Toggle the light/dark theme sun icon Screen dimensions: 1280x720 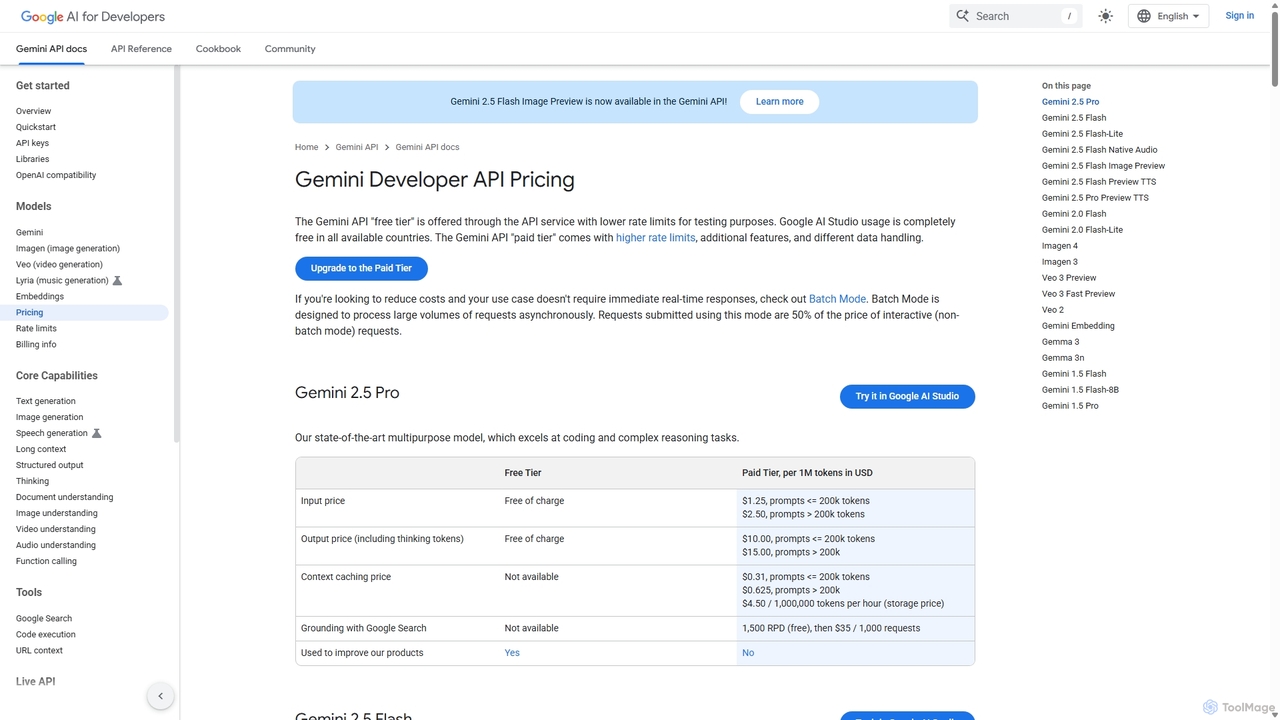(1105, 16)
